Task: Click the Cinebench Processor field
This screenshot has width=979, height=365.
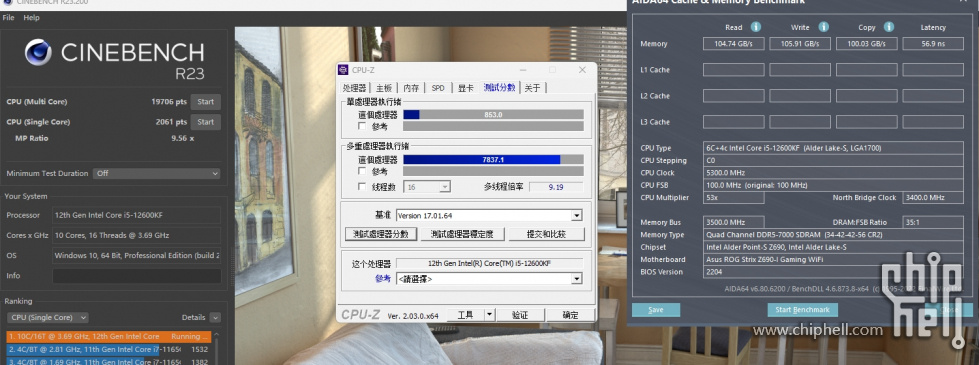Action: click(x=136, y=215)
